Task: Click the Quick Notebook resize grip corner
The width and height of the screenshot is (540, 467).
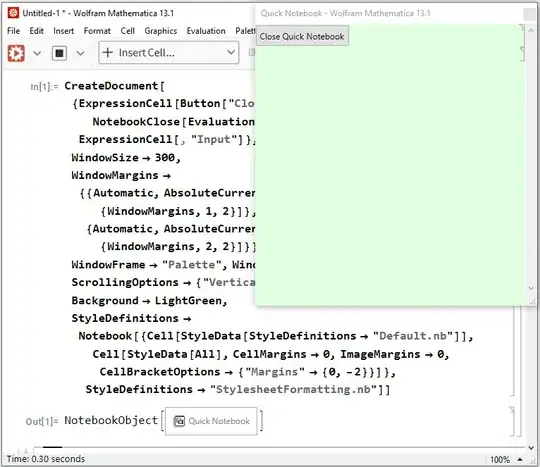Action: click(x=532, y=302)
